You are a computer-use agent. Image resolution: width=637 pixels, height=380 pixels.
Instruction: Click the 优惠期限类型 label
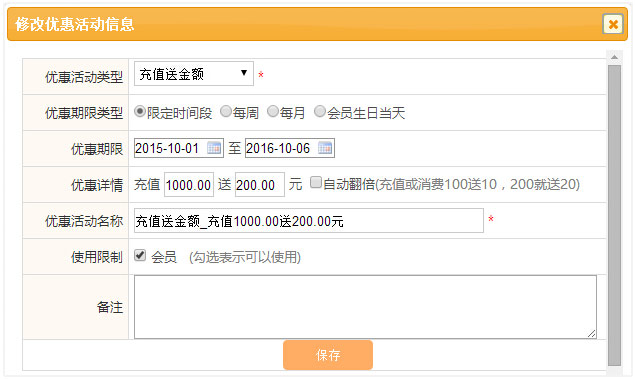pos(84,113)
